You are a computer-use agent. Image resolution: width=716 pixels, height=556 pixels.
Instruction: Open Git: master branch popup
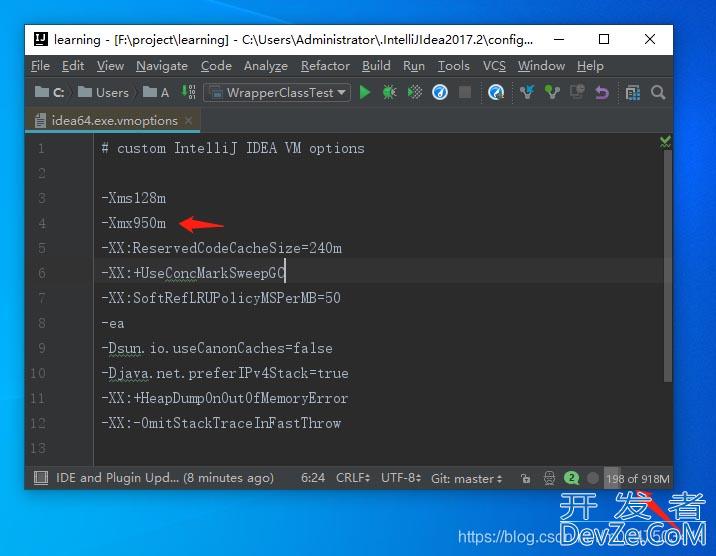[466, 478]
